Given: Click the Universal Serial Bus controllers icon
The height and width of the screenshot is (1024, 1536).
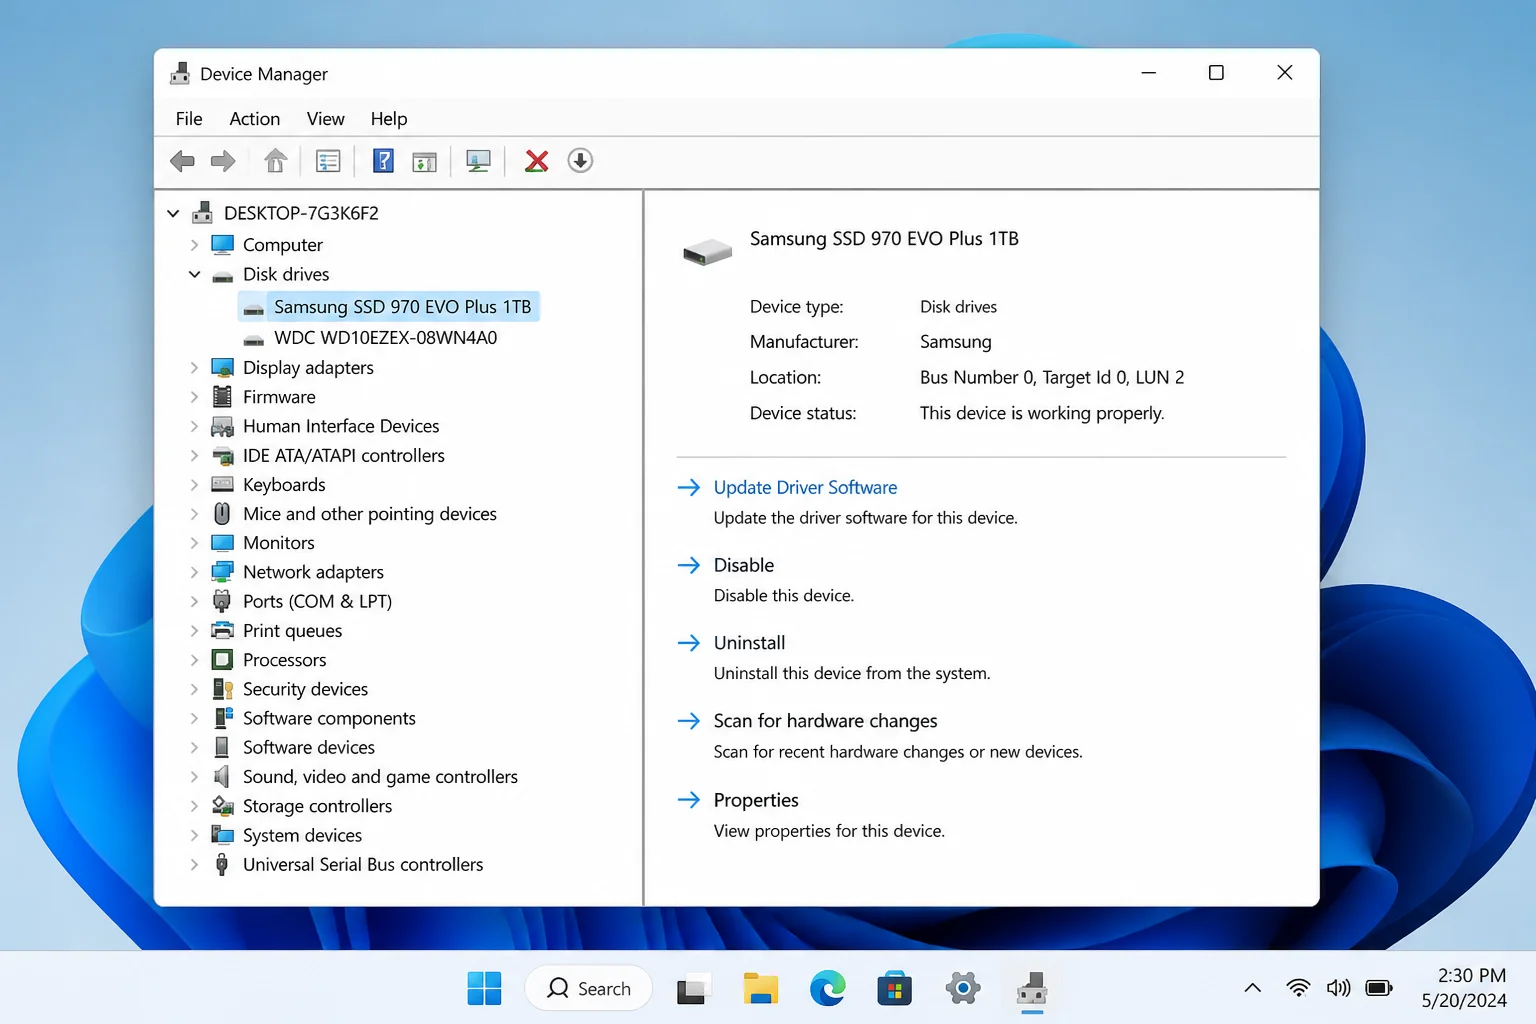Looking at the screenshot, I should [222, 865].
